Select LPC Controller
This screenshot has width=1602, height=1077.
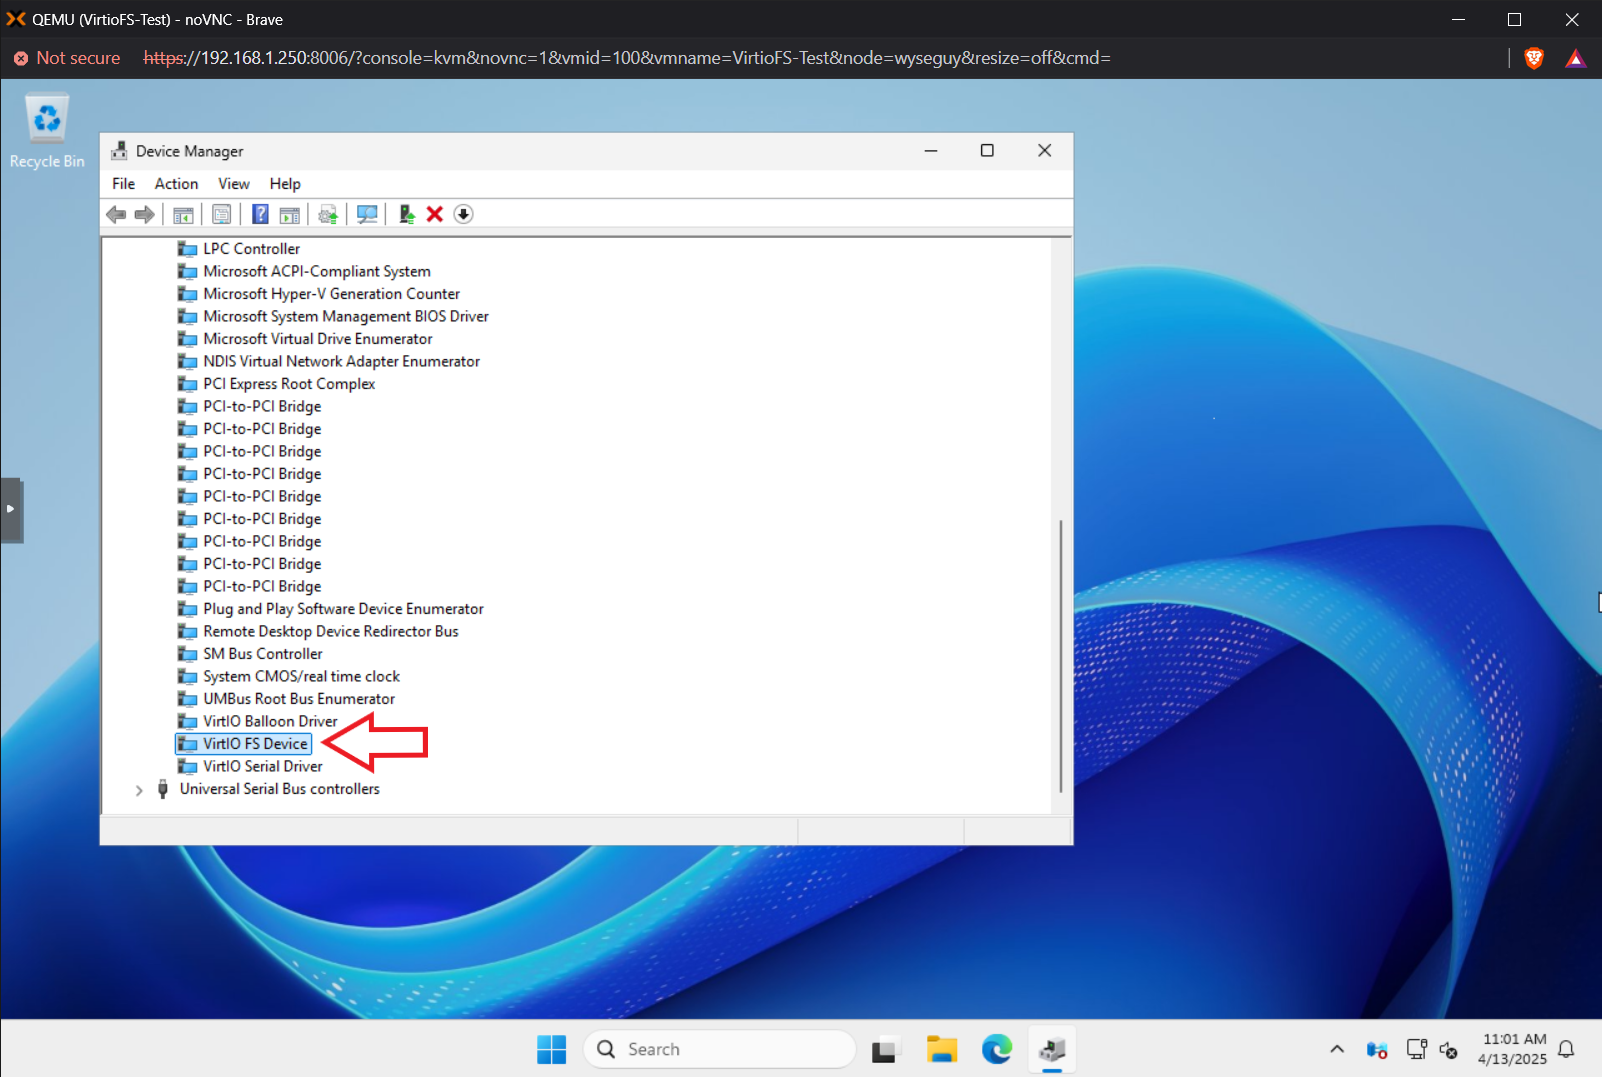(251, 249)
